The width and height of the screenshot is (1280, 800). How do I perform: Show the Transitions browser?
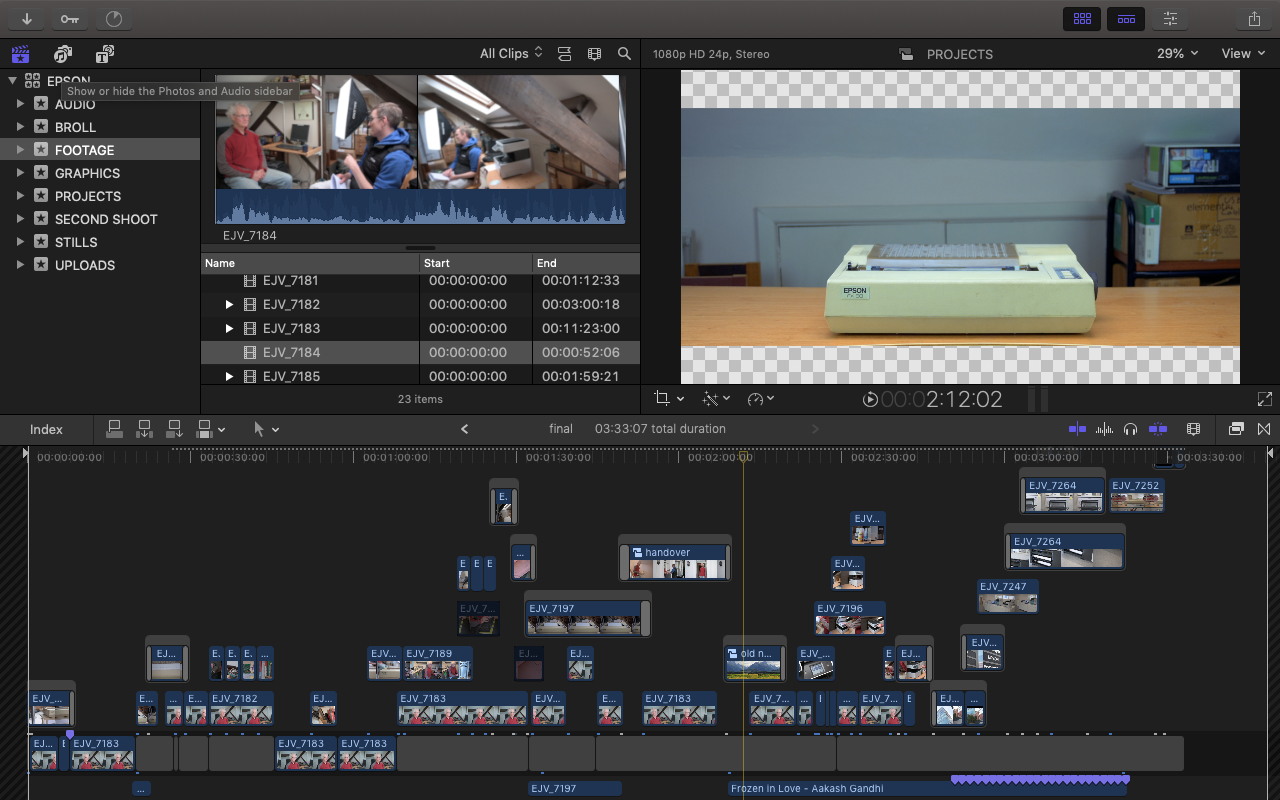click(x=1264, y=429)
